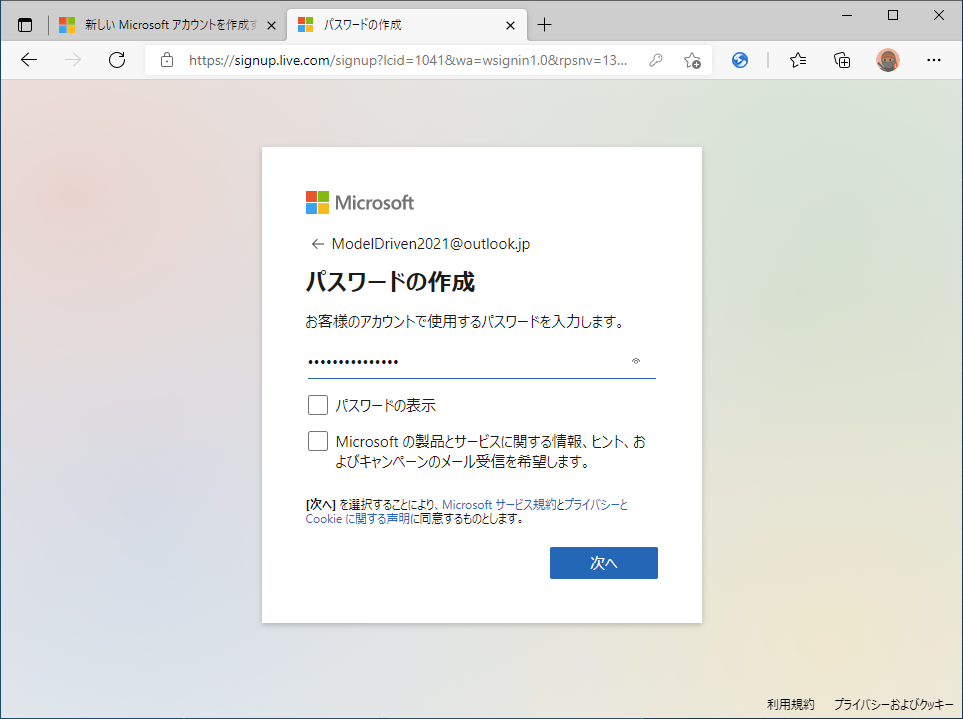Go back with the browser back arrow
This screenshot has height=719, width=963.
[x=29, y=60]
